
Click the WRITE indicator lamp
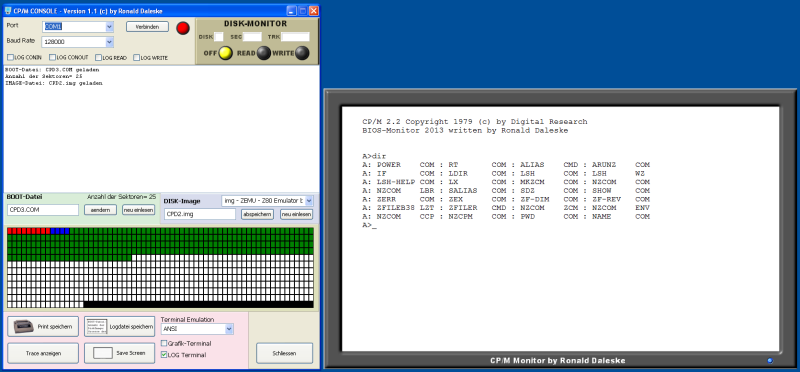pos(302,53)
